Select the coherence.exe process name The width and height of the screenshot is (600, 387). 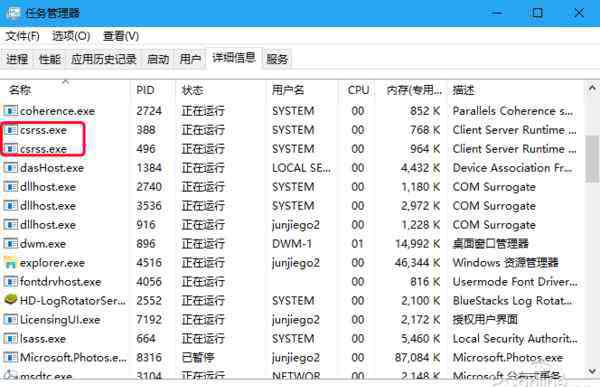(57, 111)
